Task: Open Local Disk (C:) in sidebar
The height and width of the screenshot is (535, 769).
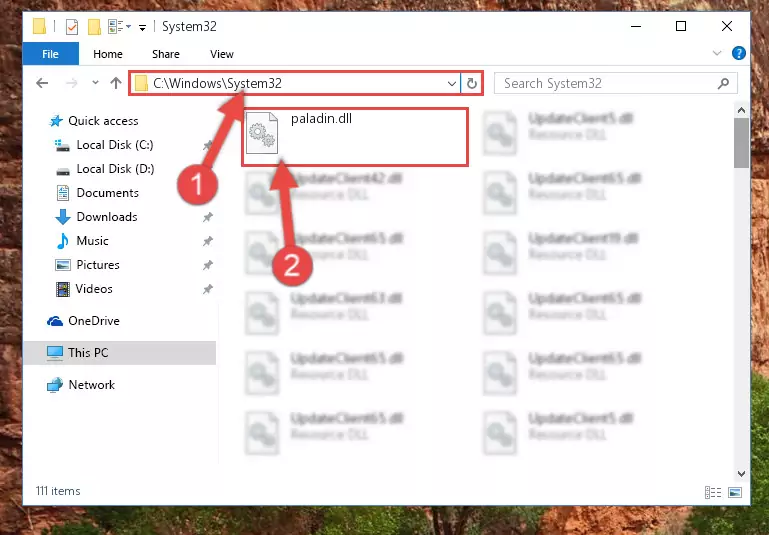Action: (115, 145)
